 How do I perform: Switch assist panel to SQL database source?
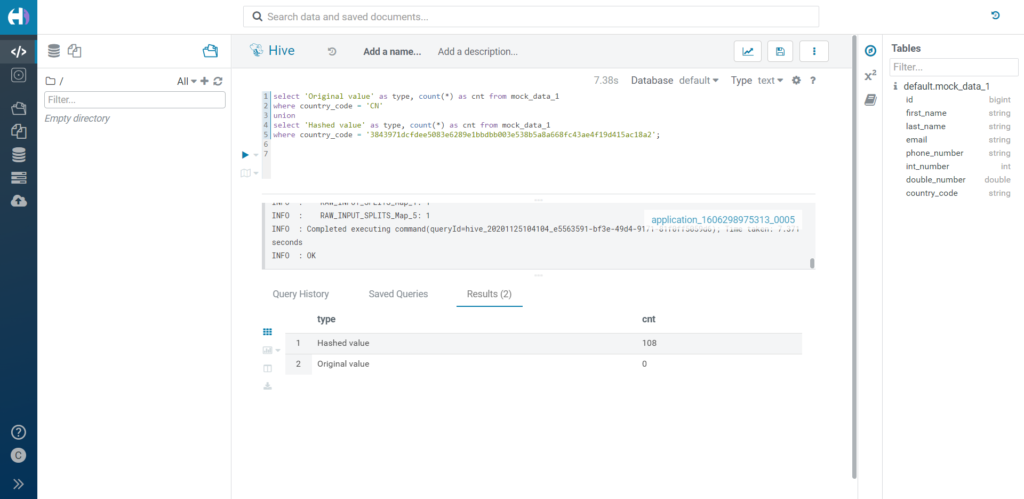point(54,51)
